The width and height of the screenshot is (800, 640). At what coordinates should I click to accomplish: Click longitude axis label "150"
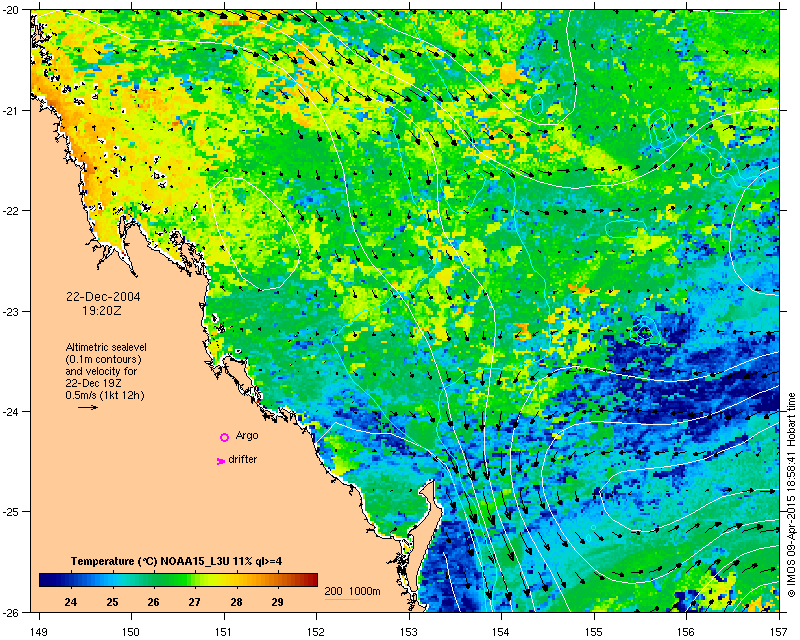[x=131, y=632]
